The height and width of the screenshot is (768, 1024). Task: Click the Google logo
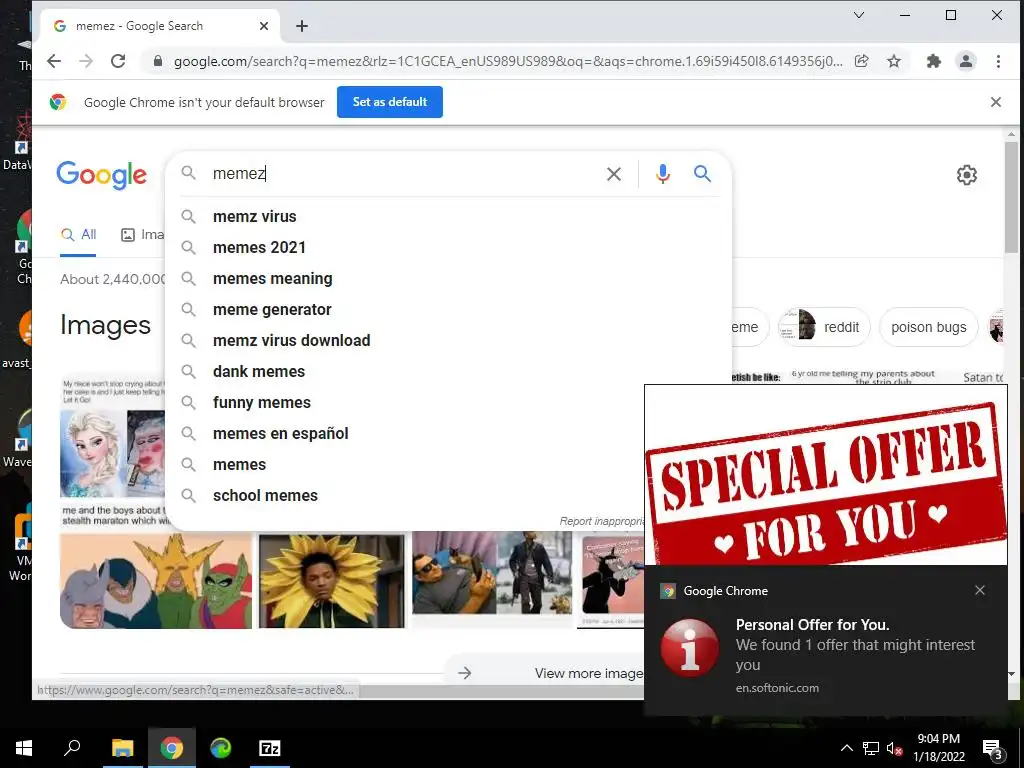pos(101,175)
